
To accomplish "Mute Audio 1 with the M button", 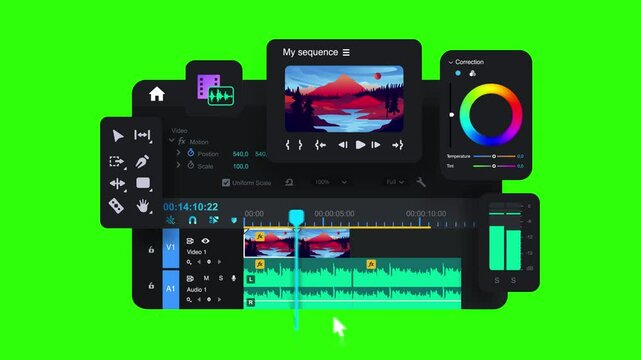I will 206,278.
